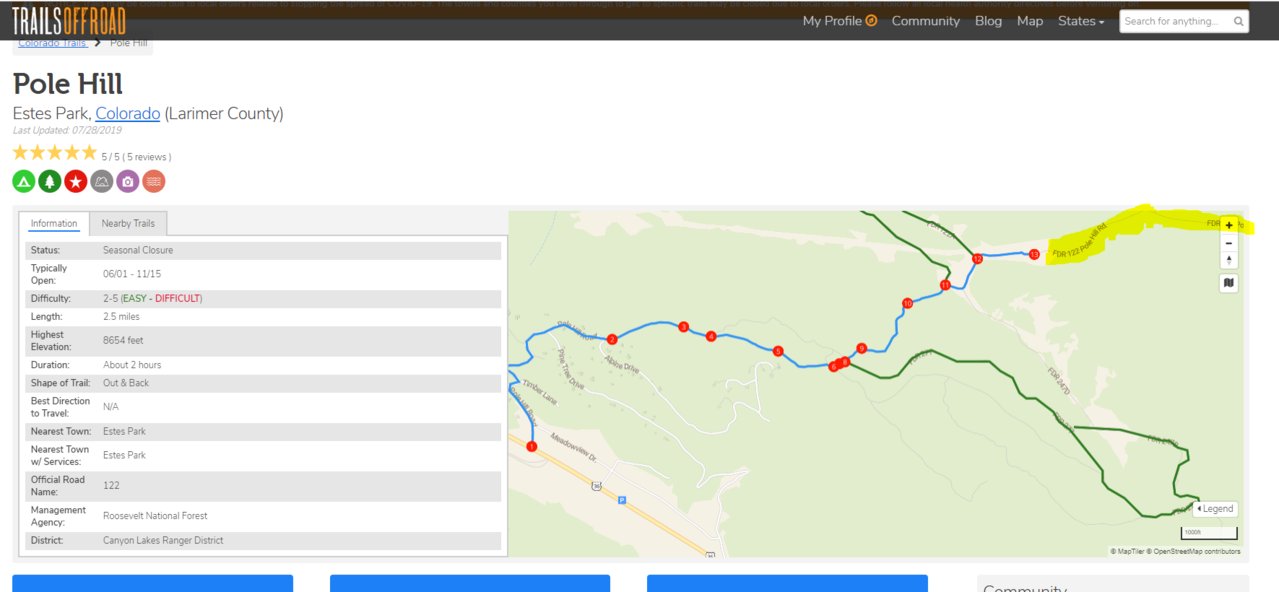Zoom out the map with the minus button
This screenshot has width=1279, height=592.
tap(1229, 243)
